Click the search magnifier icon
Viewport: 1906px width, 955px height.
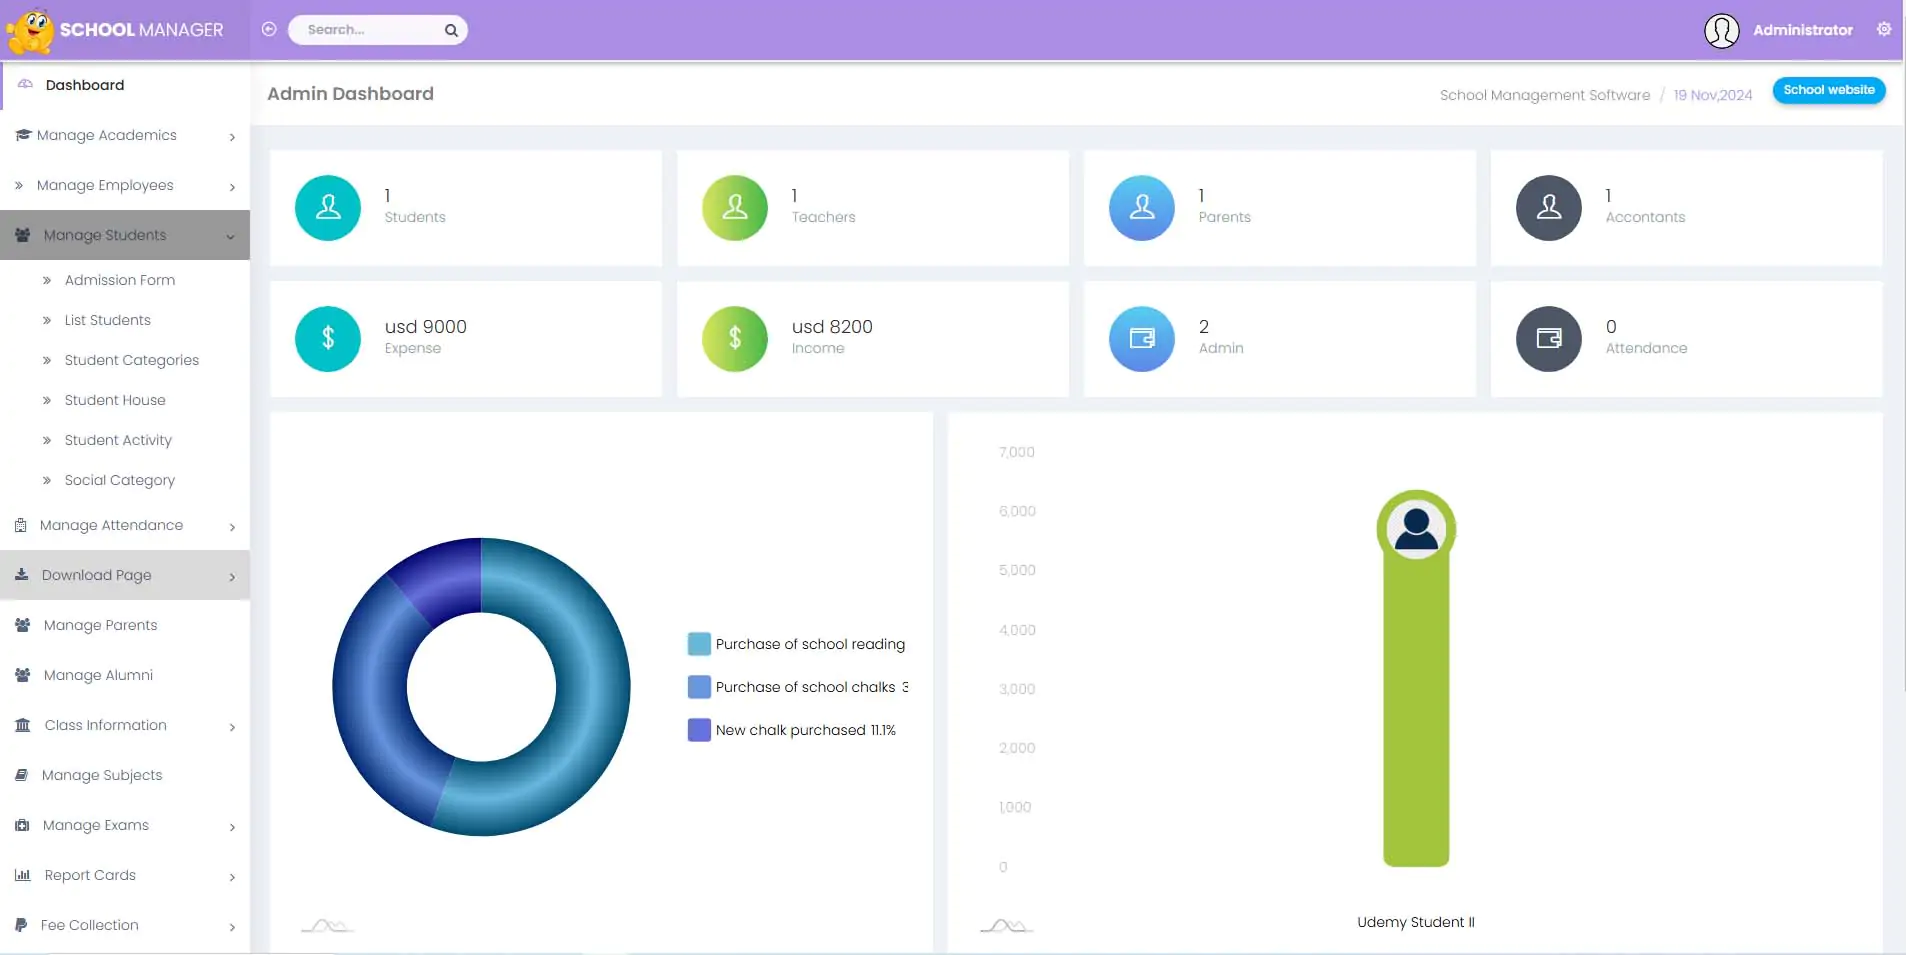[x=451, y=30]
